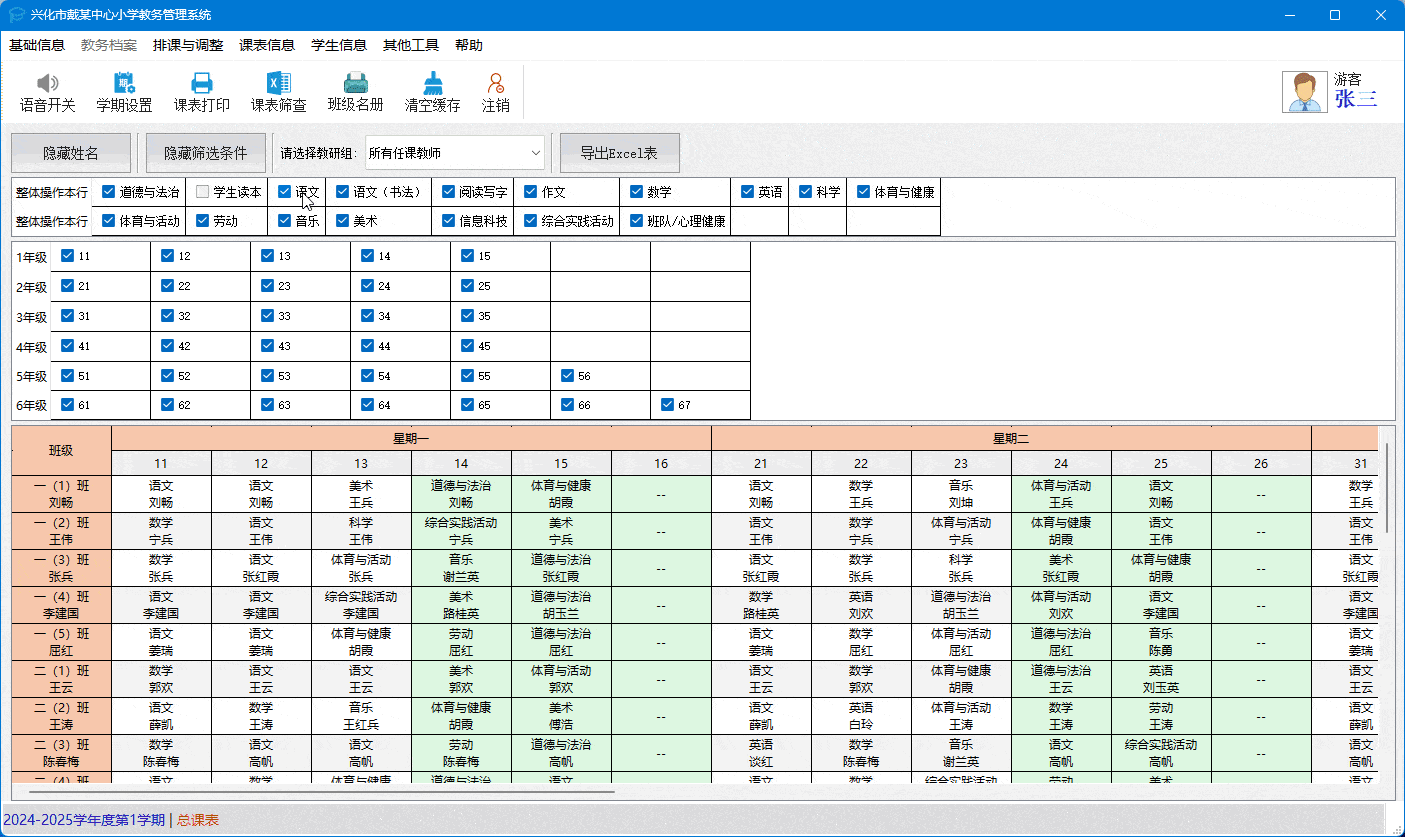Click the 隐藏姓名 button
Viewport: 1405px width, 837px height.
[x=71, y=153]
